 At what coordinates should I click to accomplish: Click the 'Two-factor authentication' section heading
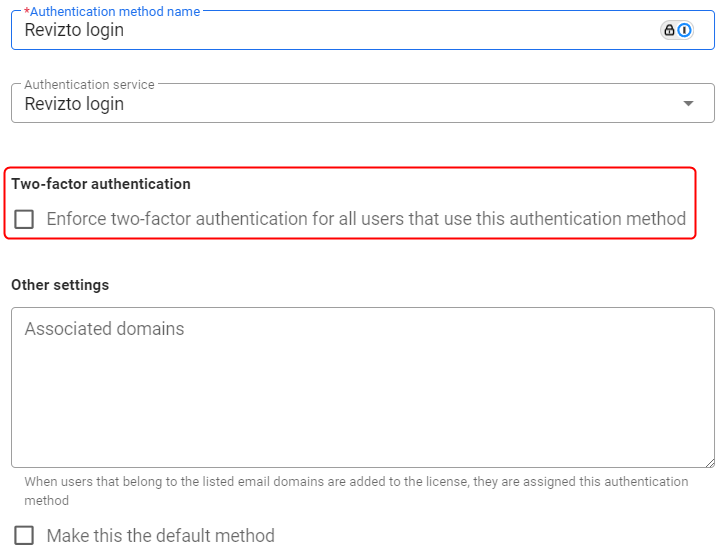point(101,184)
